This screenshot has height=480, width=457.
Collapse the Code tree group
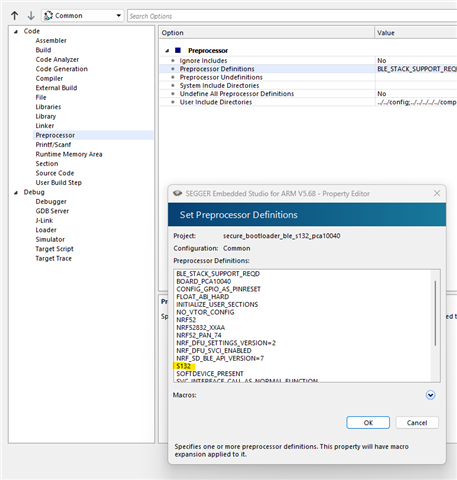(16, 32)
